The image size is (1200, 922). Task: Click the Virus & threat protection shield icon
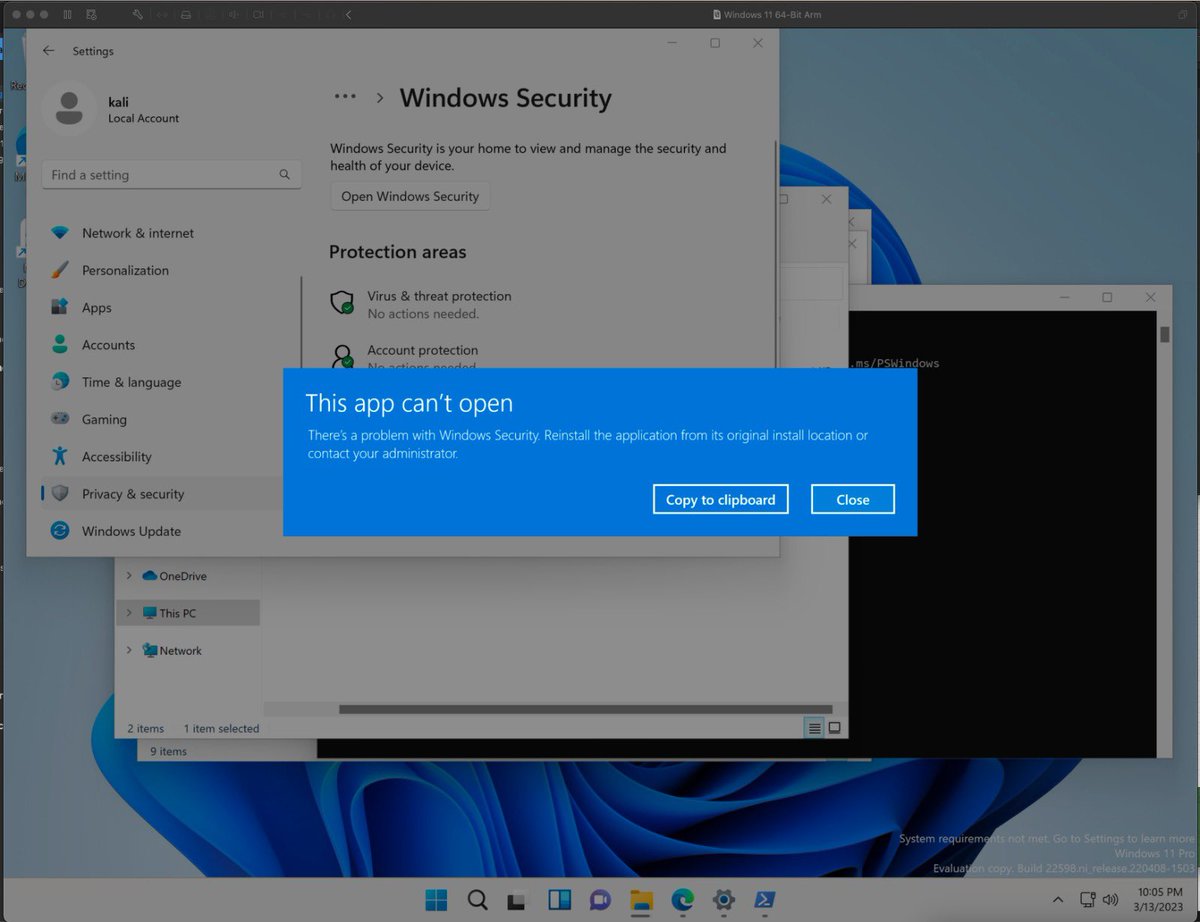[x=343, y=302]
